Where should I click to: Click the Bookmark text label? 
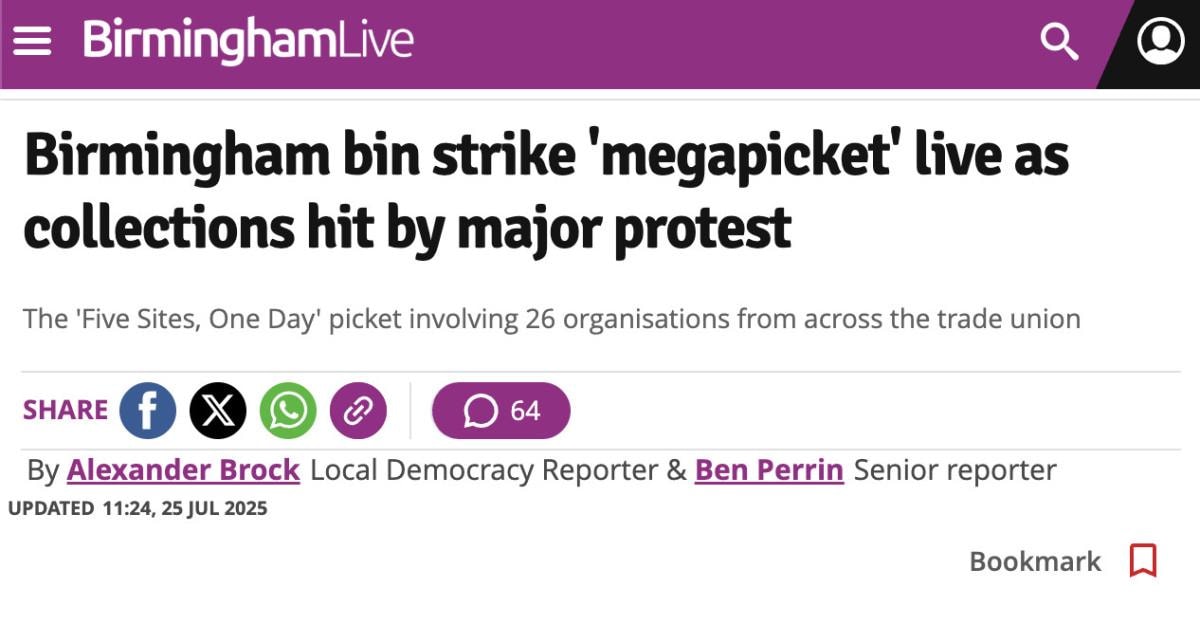coord(1035,562)
